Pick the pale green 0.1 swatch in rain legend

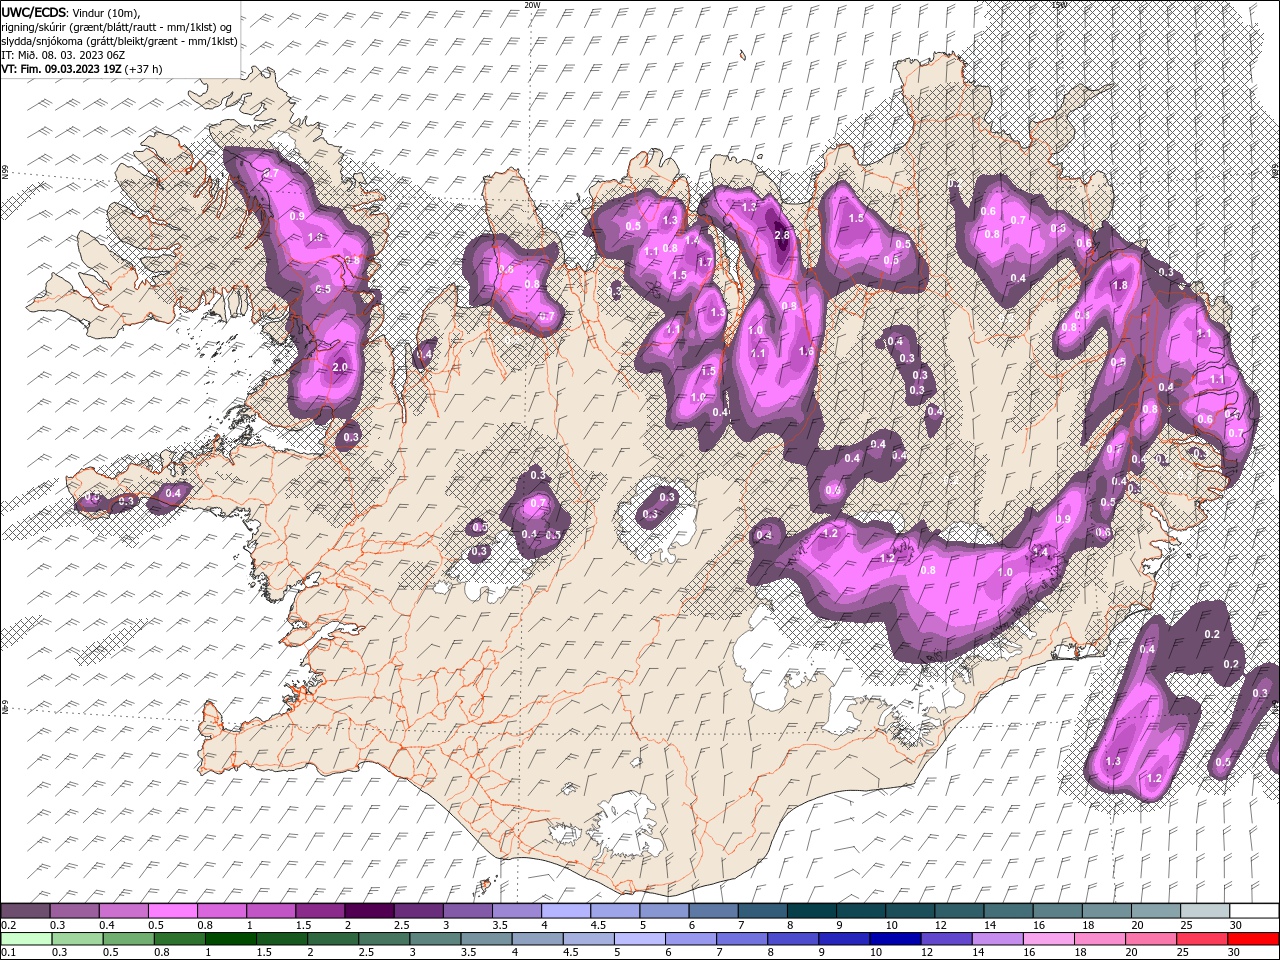pos(25,939)
